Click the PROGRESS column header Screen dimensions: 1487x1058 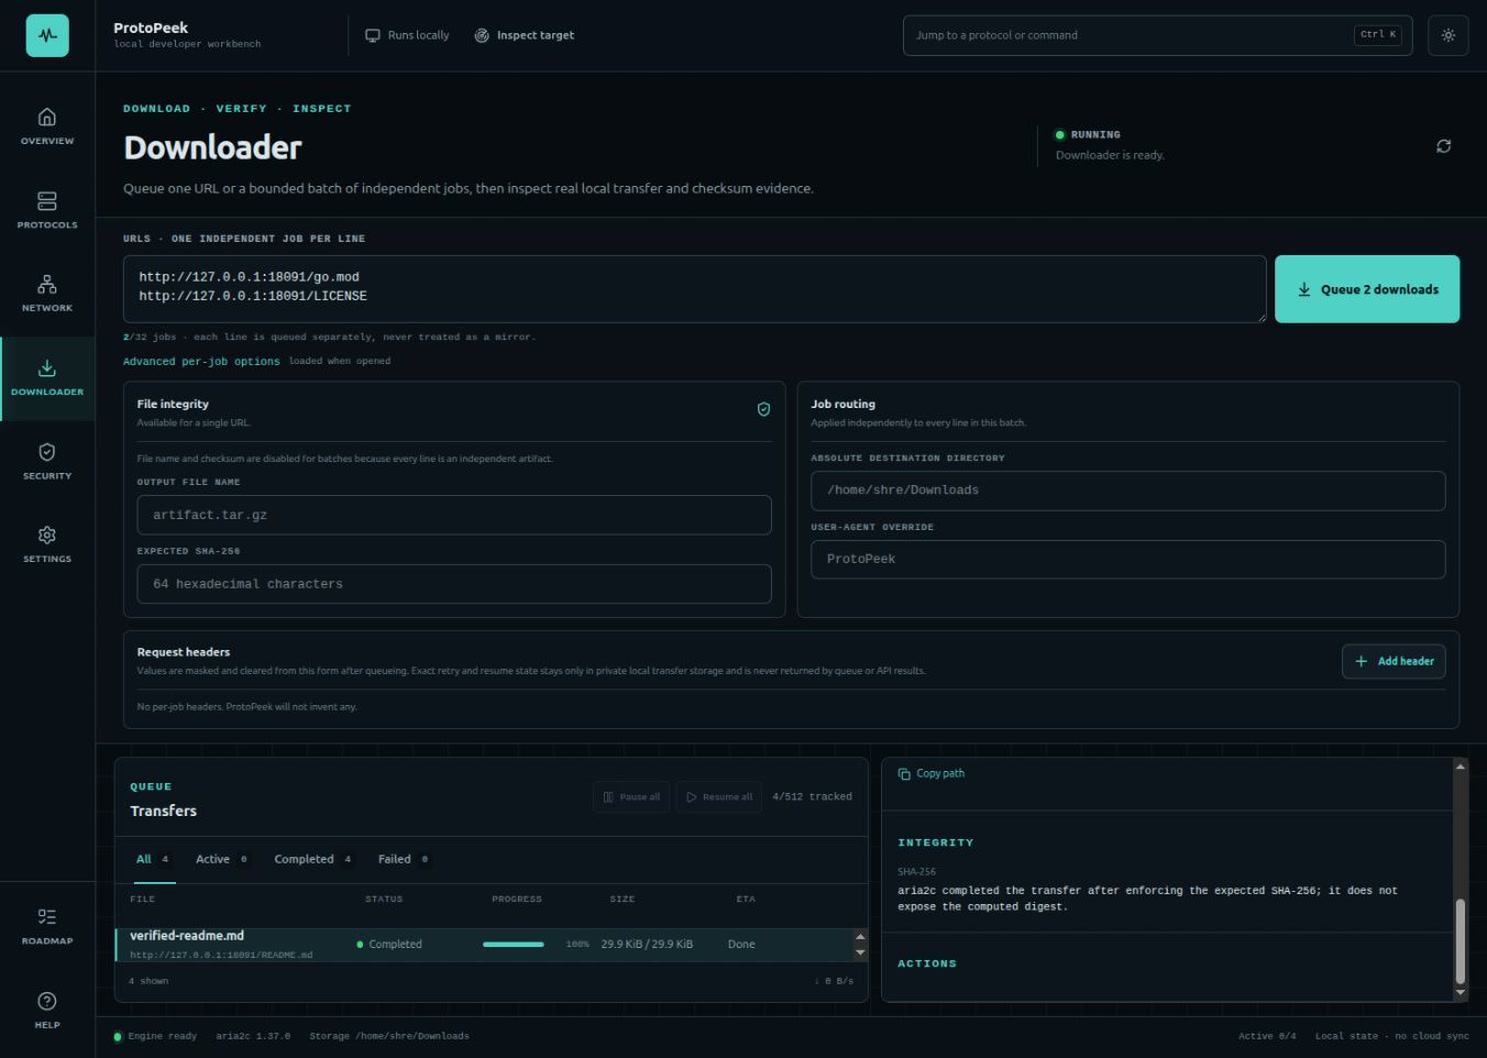point(517,899)
